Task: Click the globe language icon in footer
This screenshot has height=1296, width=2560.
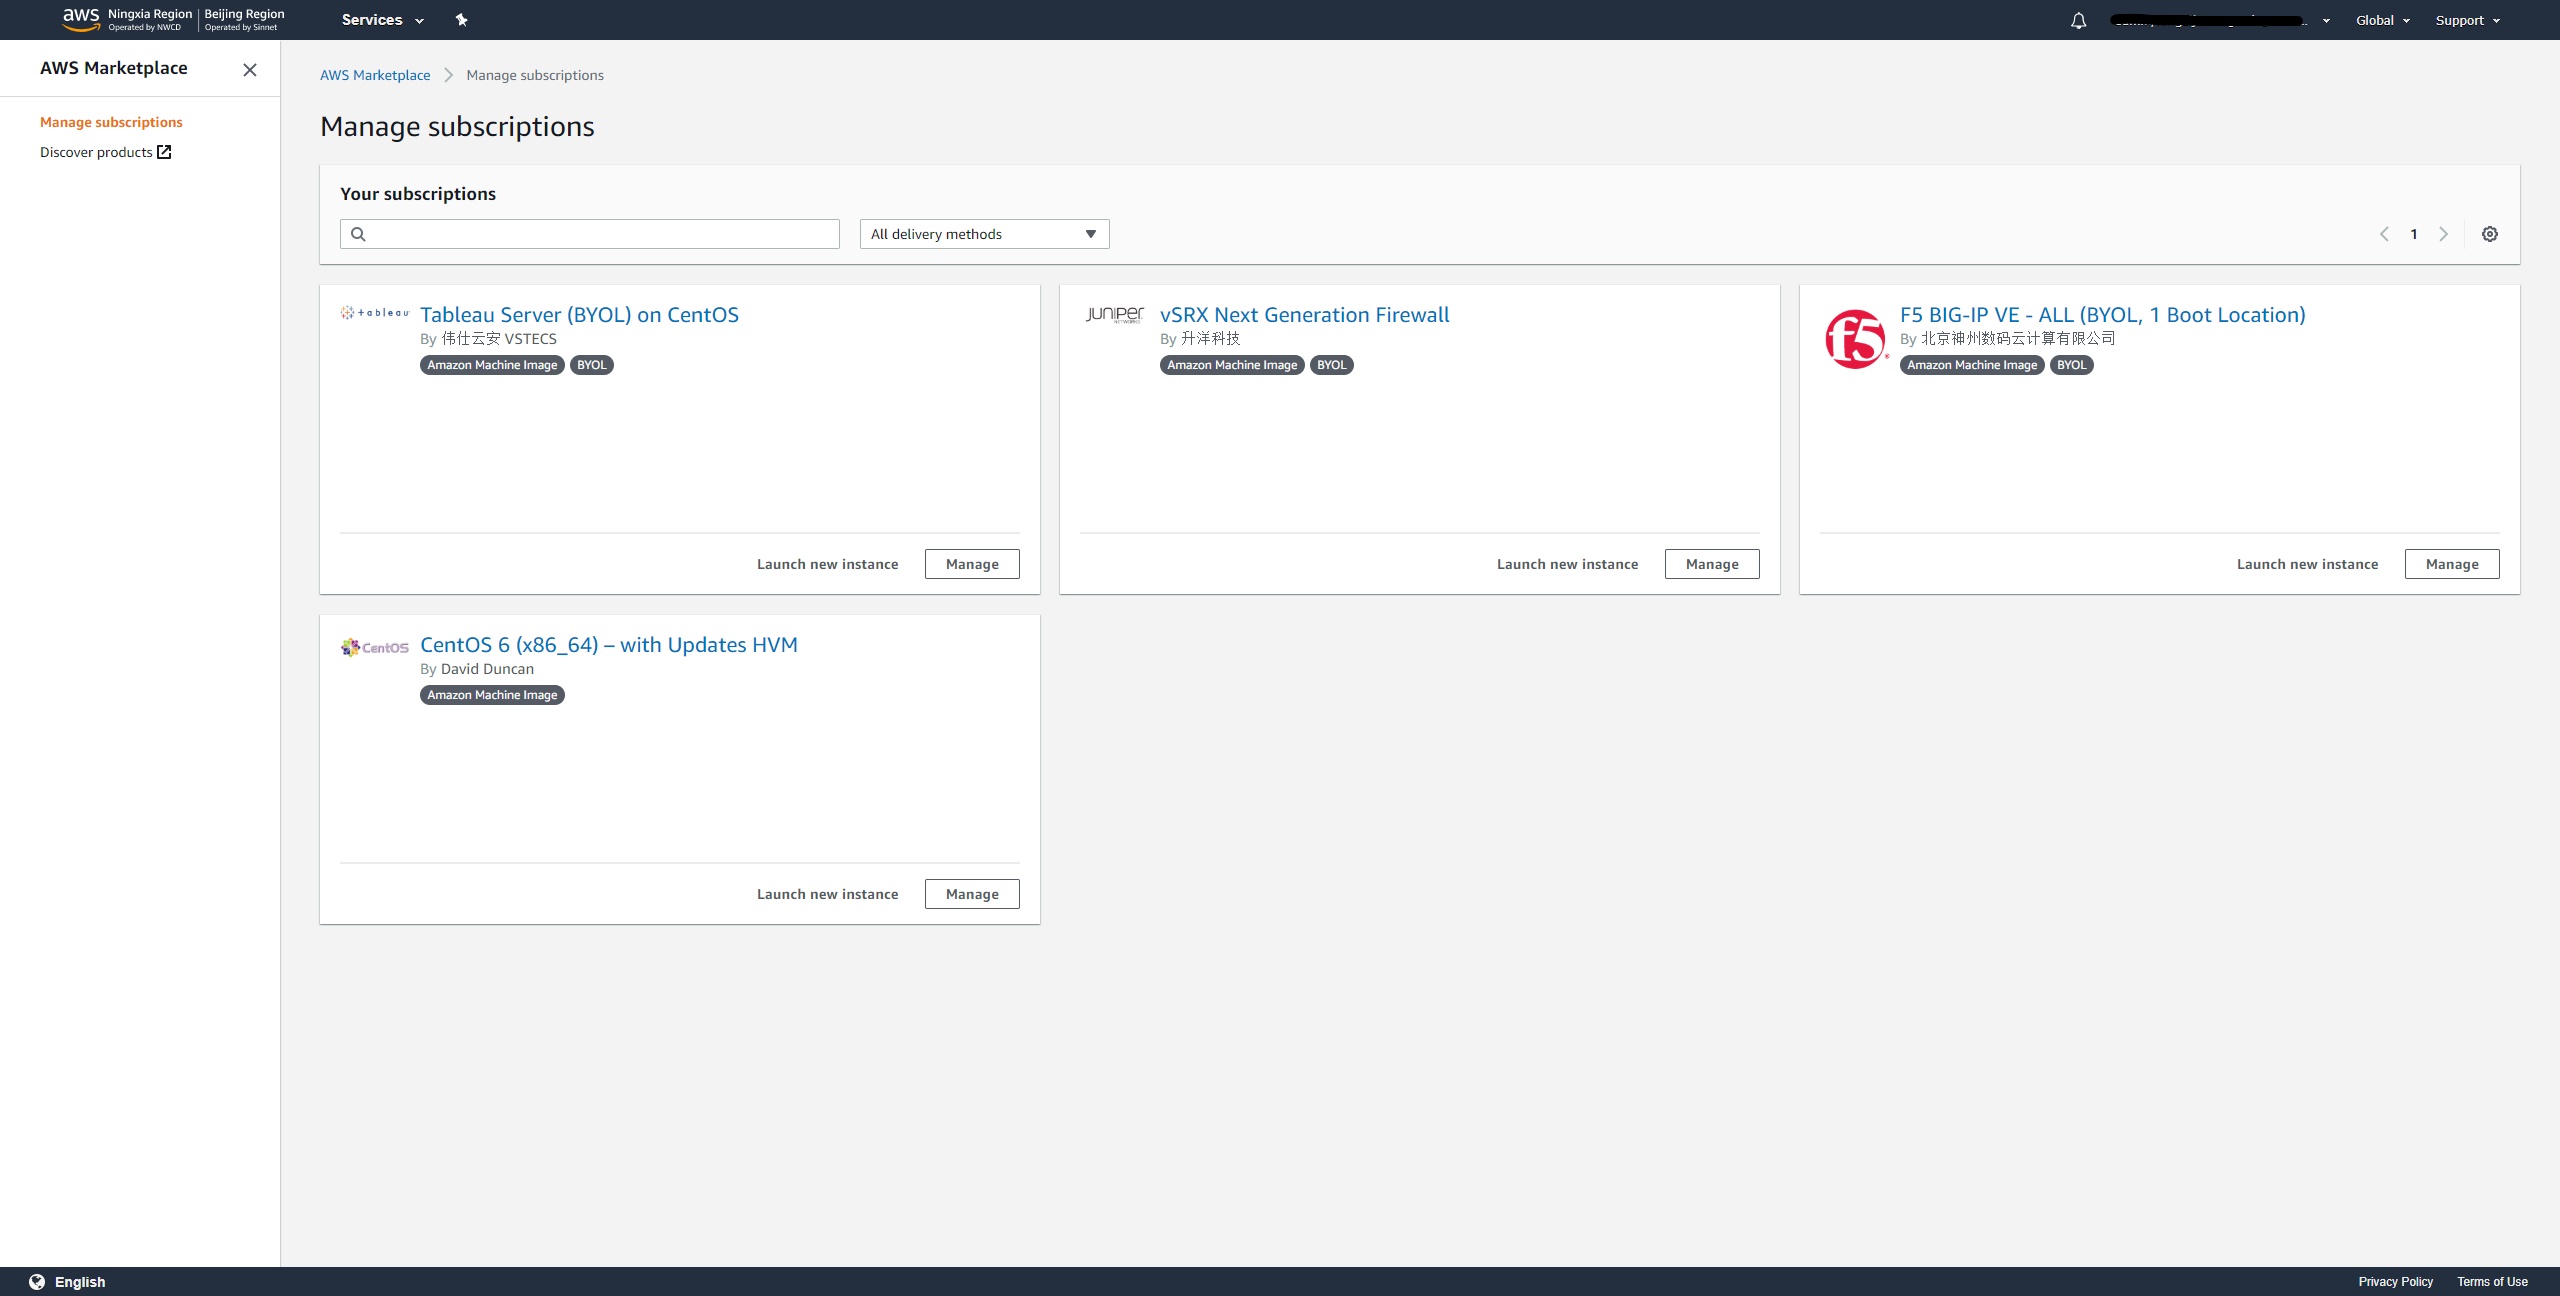Action: [37, 1282]
